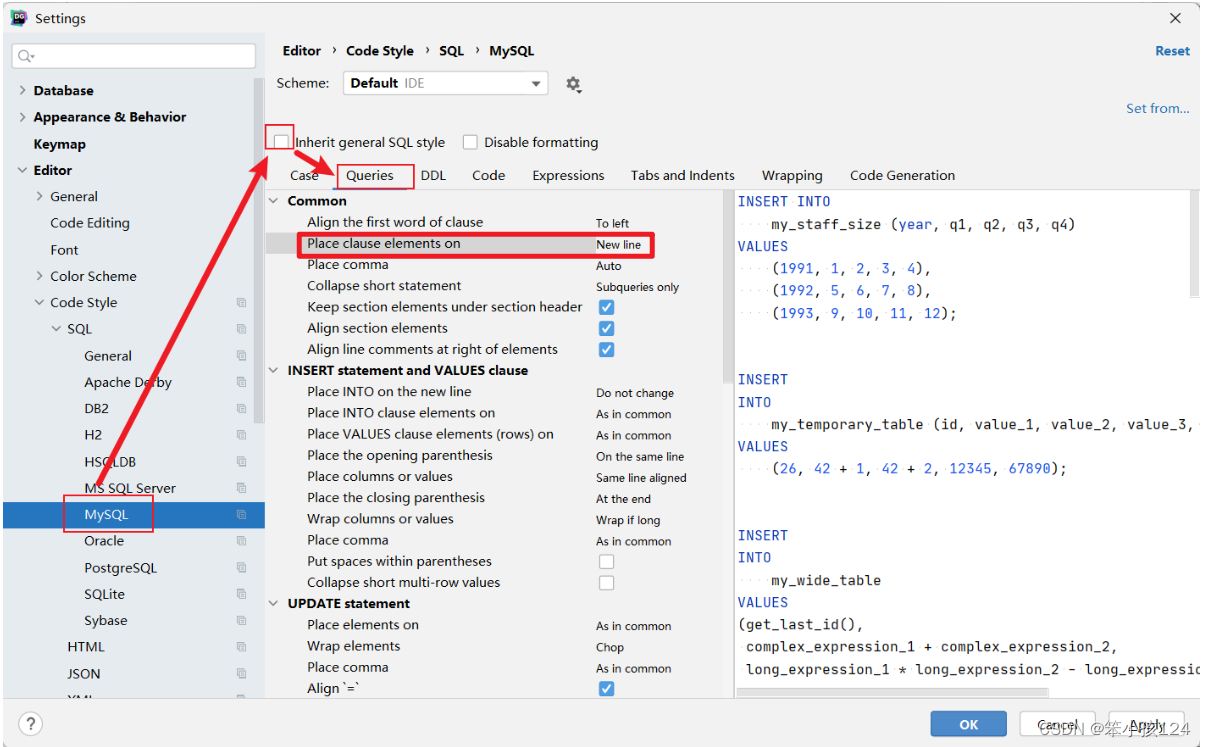This screenshot has width=1206, height=747.
Task: Click the copy icon beside PostgreSQL
Action: [x=241, y=568]
